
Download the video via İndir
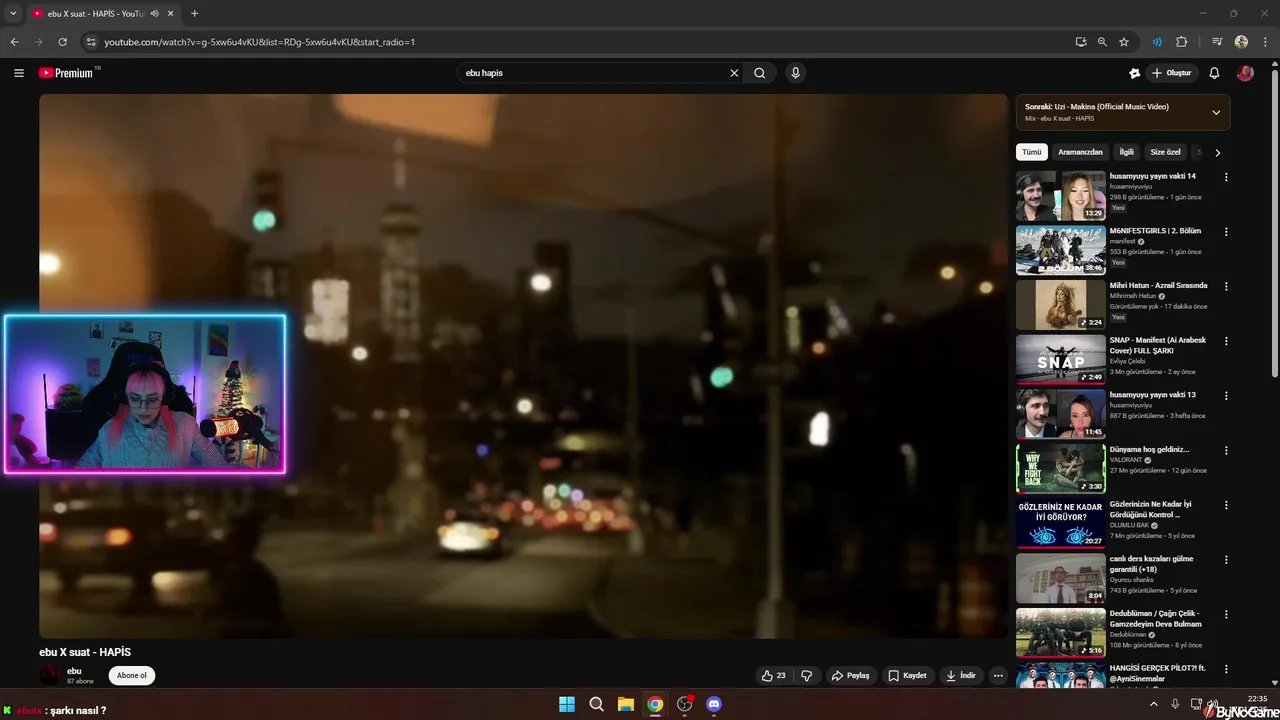(x=960, y=675)
